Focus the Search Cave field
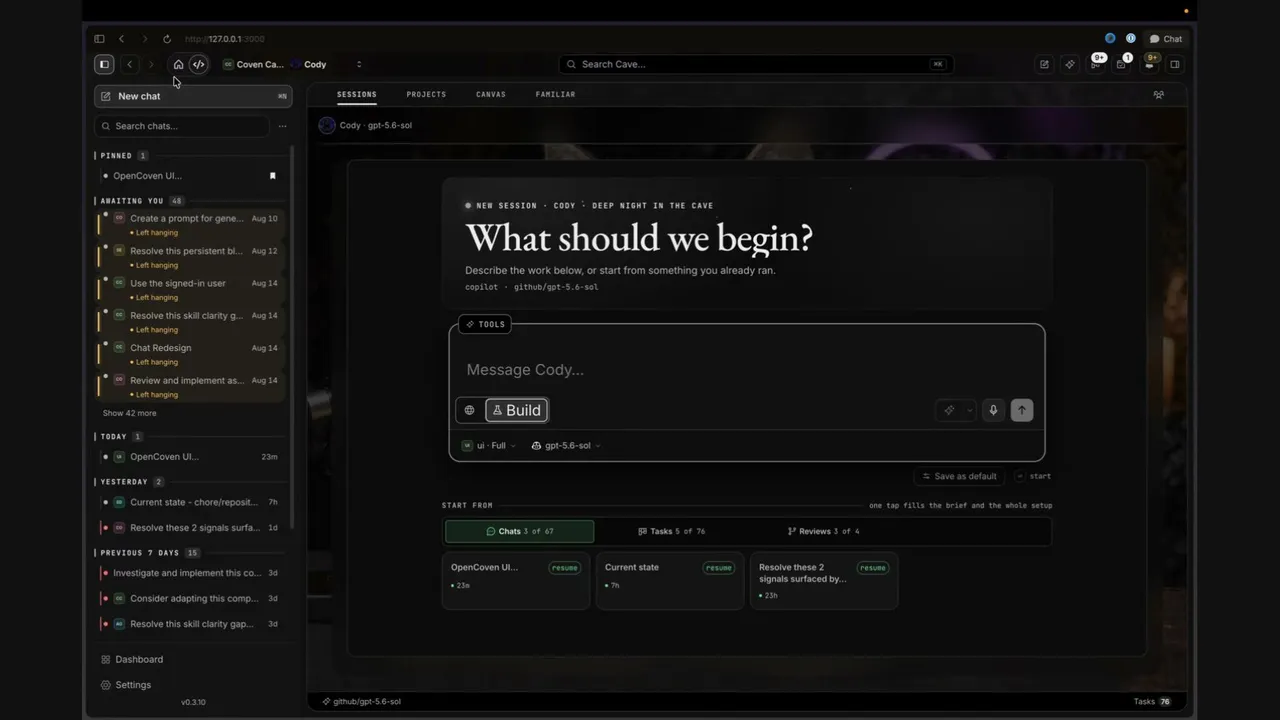 click(756, 64)
